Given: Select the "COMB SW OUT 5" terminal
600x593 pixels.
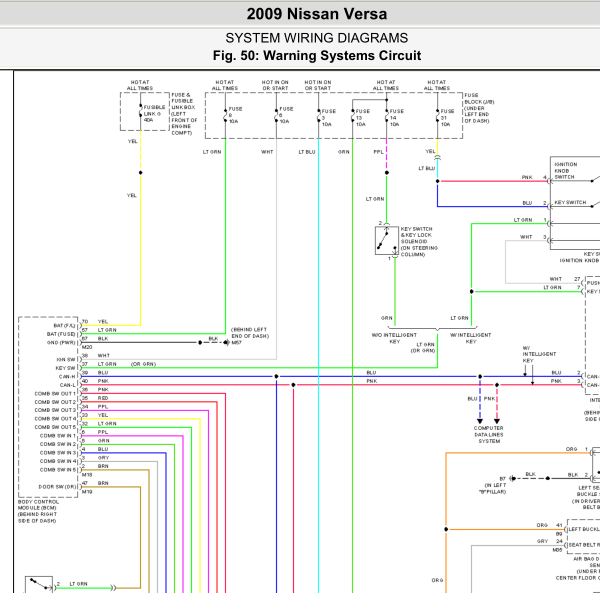Looking at the screenshot, I should point(55,427).
